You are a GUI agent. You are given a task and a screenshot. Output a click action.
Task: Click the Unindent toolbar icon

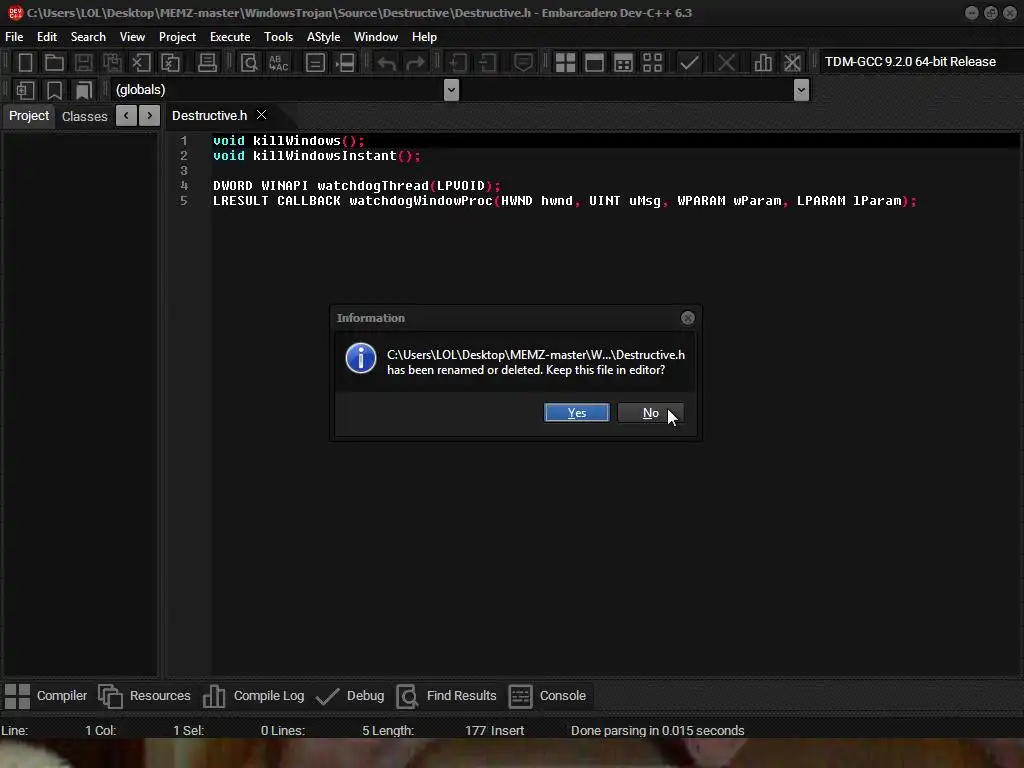click(x=487, y=63)
